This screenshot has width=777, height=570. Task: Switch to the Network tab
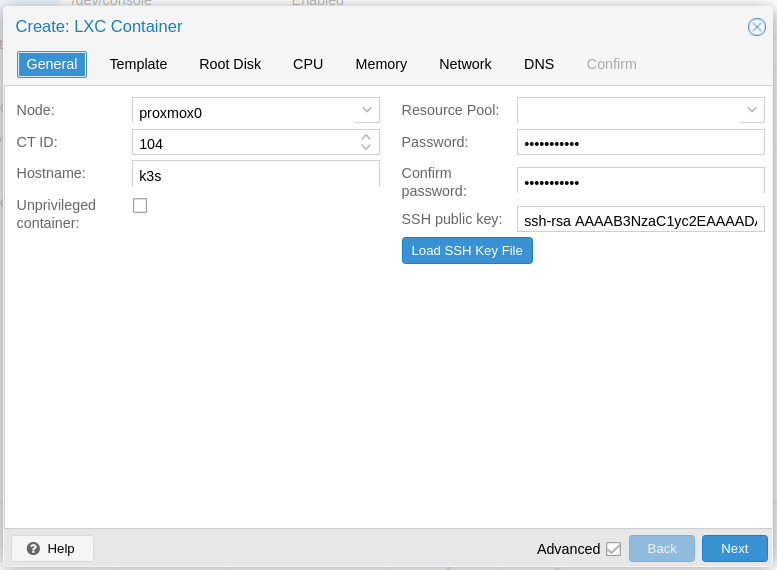pyautogui.click(x=465, y=64)
